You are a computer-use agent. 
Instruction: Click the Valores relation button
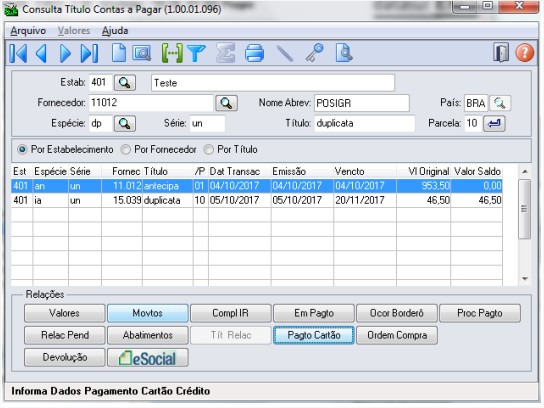click(65, 313)
